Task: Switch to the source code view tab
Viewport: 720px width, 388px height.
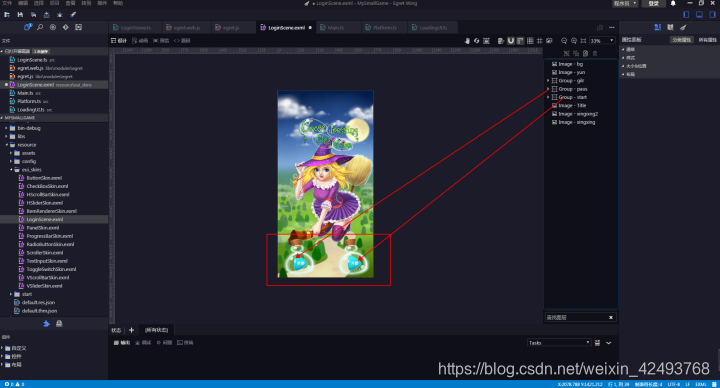Action: click(x=182, y=41)
